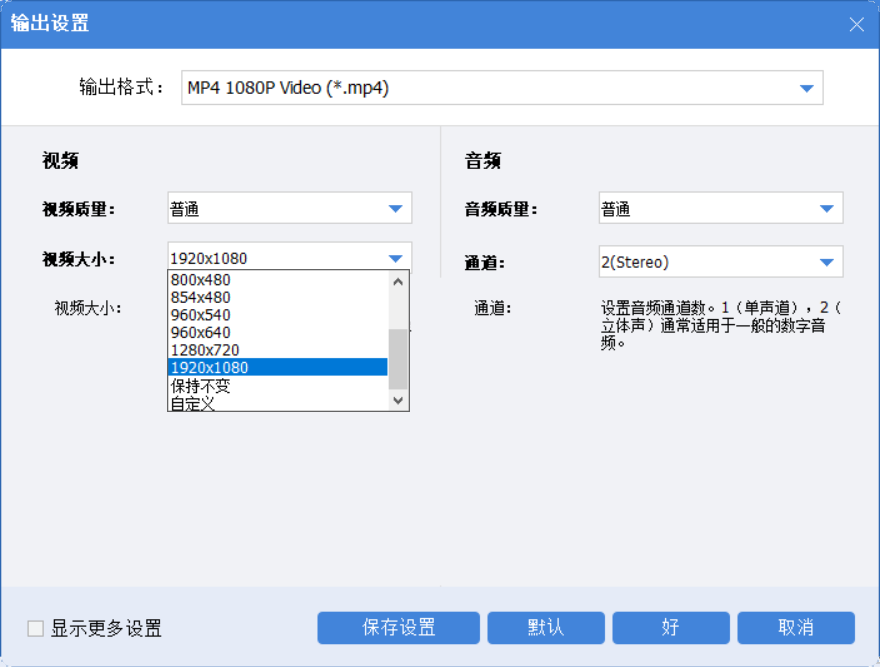Pick the highlighted 1920x1080 option
This screenshot has width=880, height=667.
click(x=278, y=367)
